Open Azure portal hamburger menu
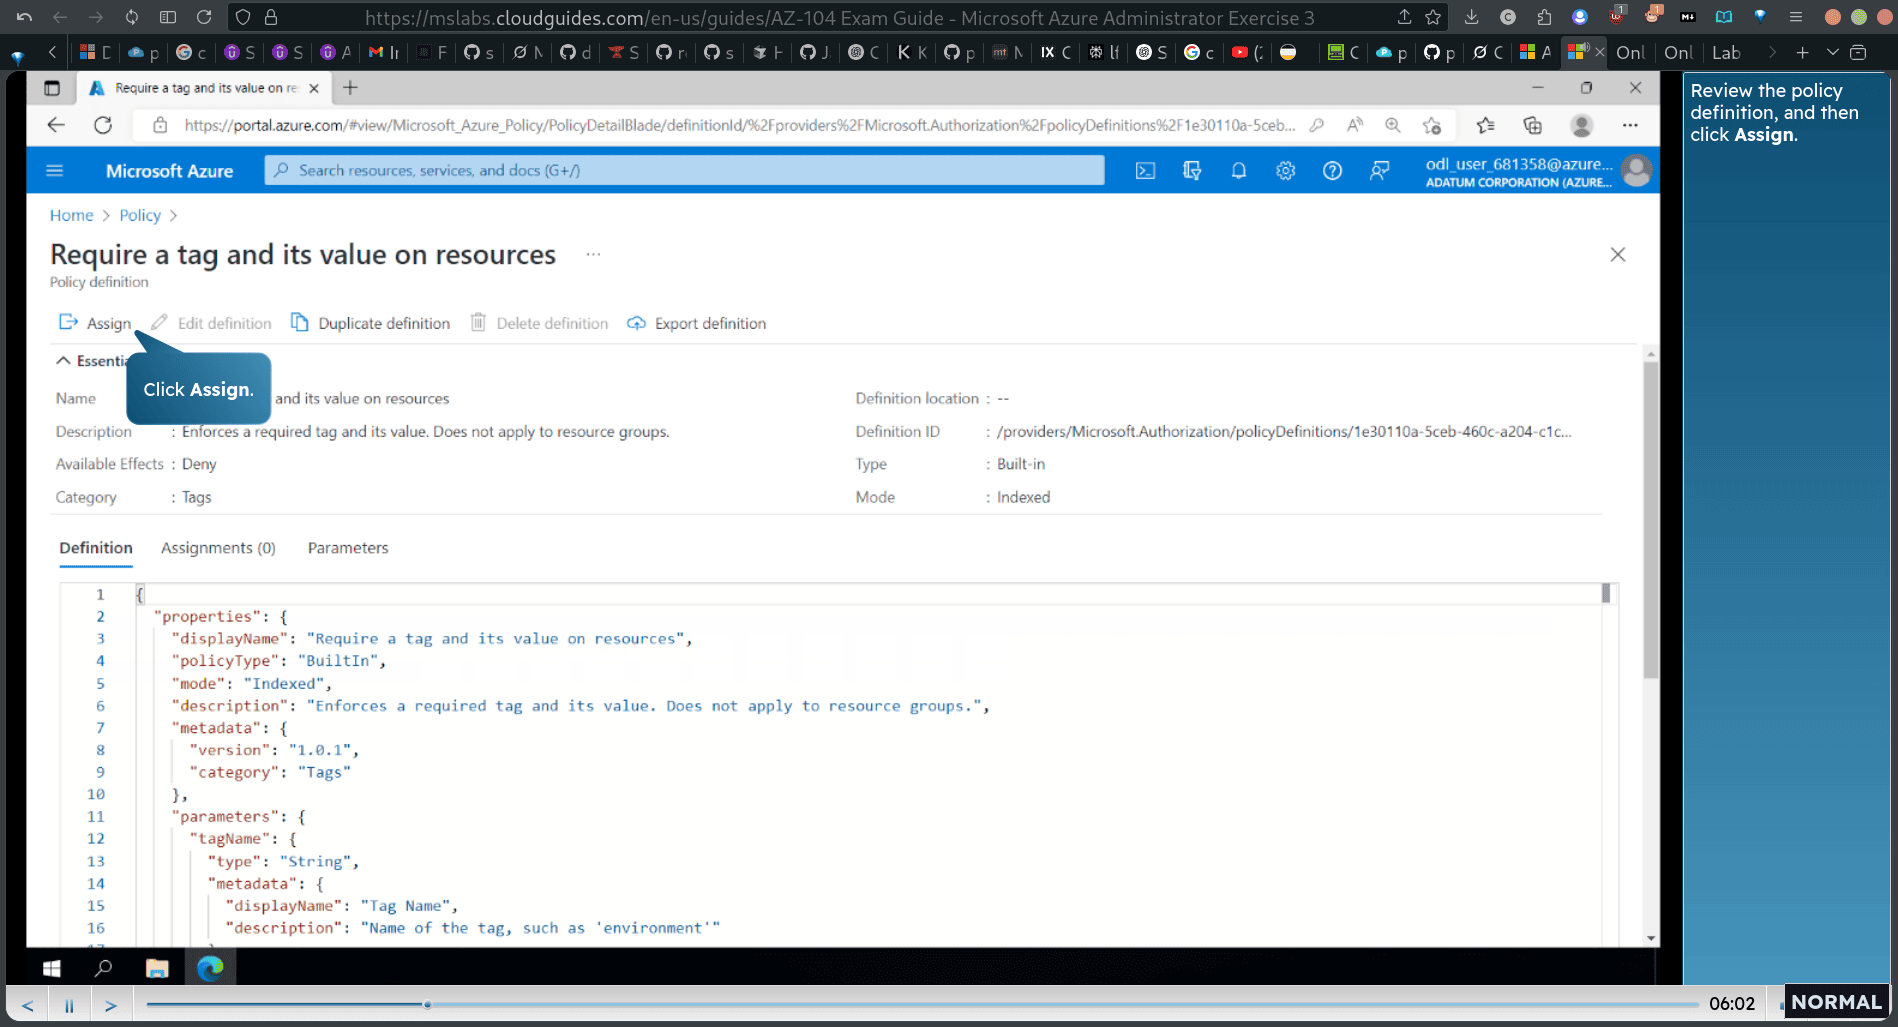Image resolution: width=1898 pixels, height=1027 pixels. click(55, 171)
